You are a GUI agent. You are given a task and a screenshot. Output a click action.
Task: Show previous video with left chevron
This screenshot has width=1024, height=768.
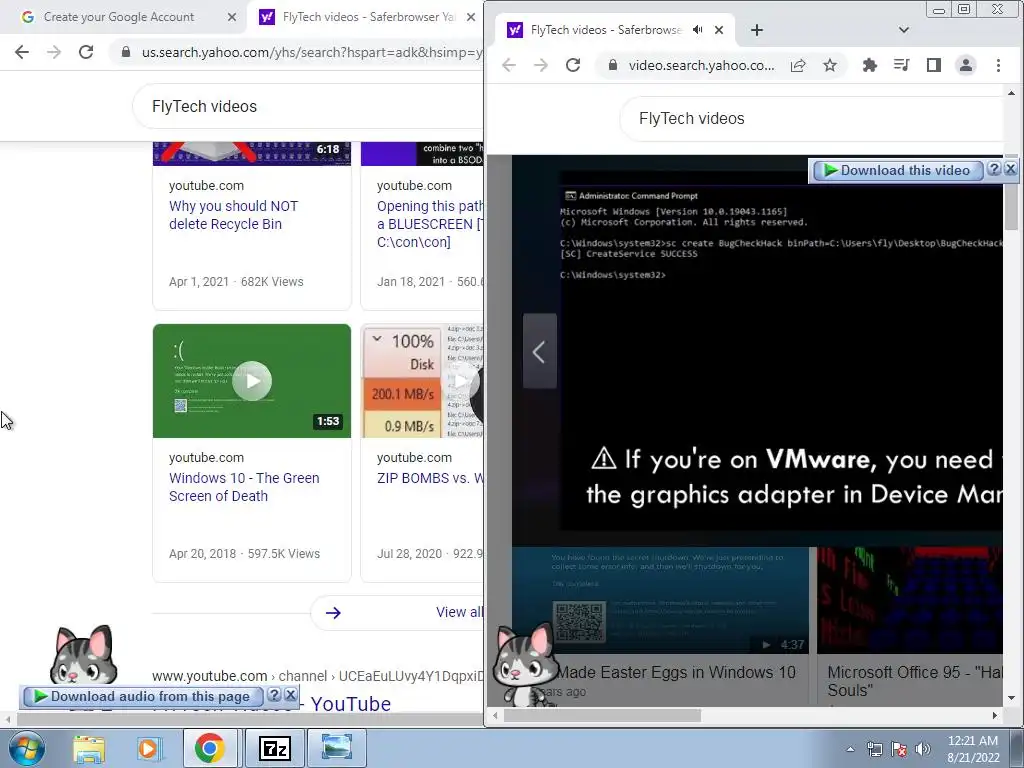coord(539,352)
